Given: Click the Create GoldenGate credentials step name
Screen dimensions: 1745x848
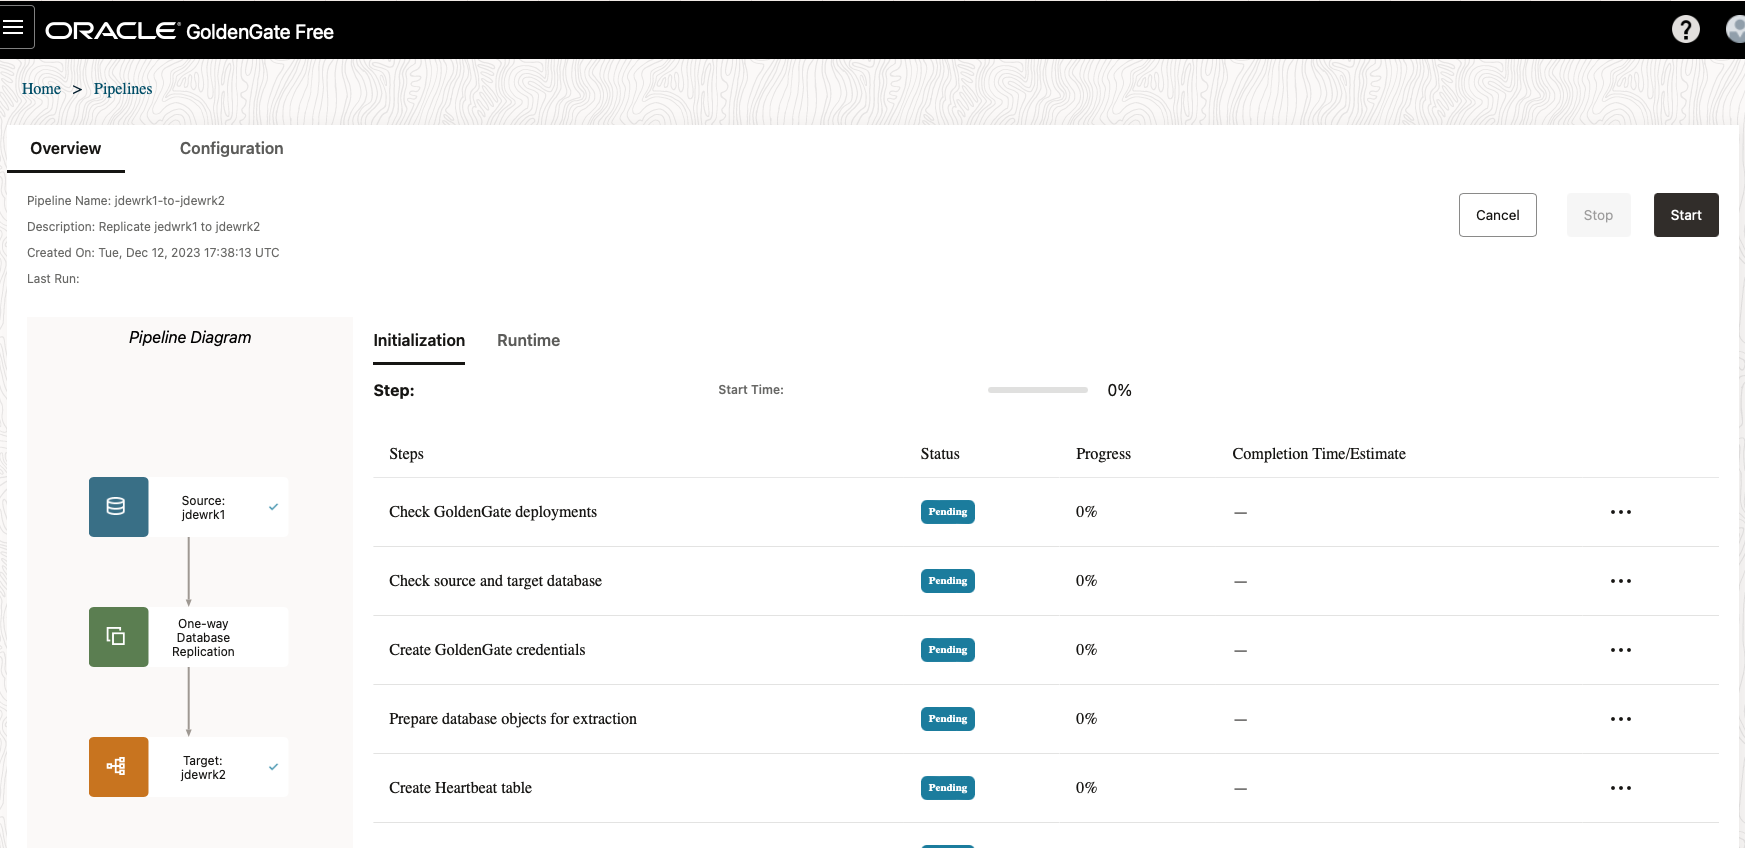Looking at the screenshot, I should 487,650.
